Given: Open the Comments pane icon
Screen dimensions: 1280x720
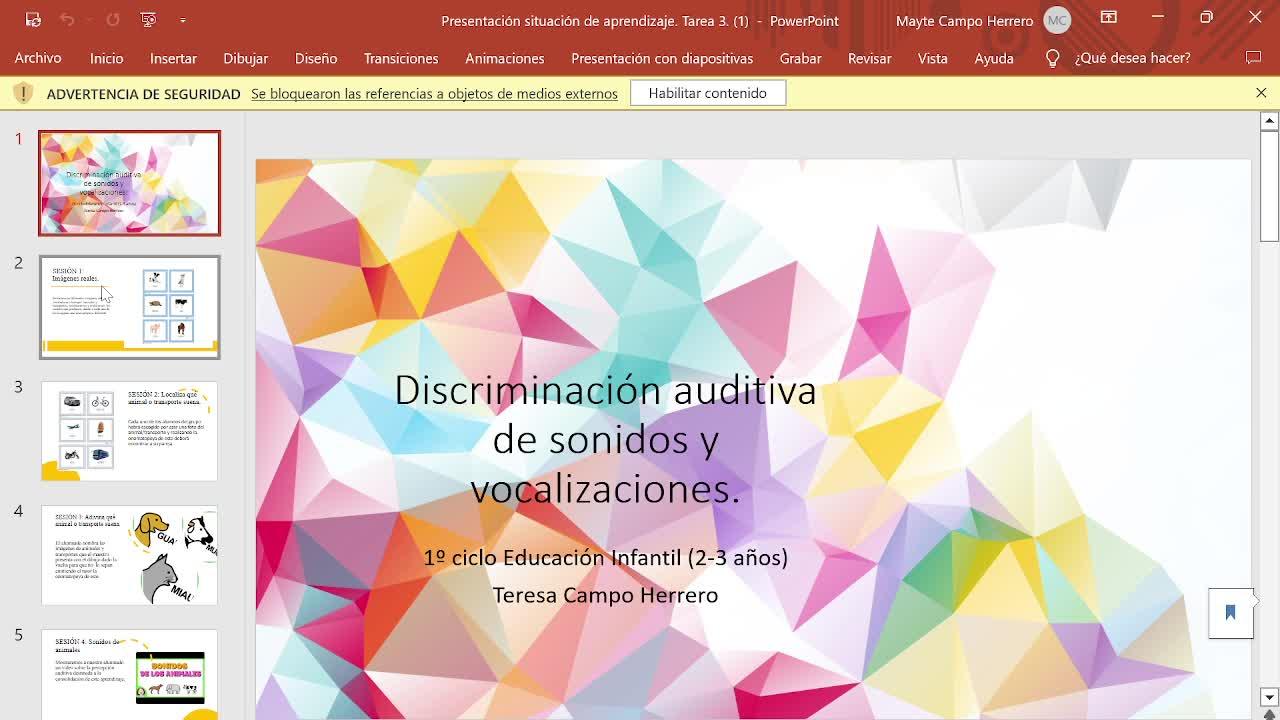Looking at the screenshot, I should (1253, 58).
